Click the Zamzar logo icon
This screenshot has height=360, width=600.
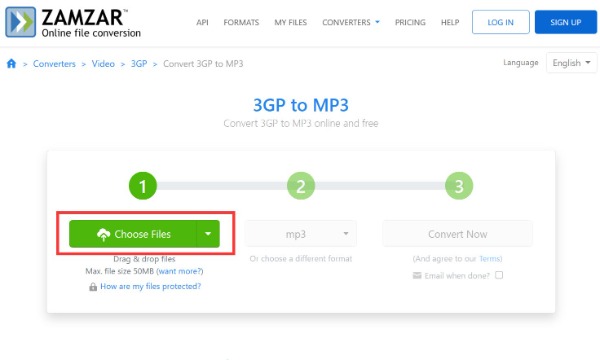[x=20, y=22]
